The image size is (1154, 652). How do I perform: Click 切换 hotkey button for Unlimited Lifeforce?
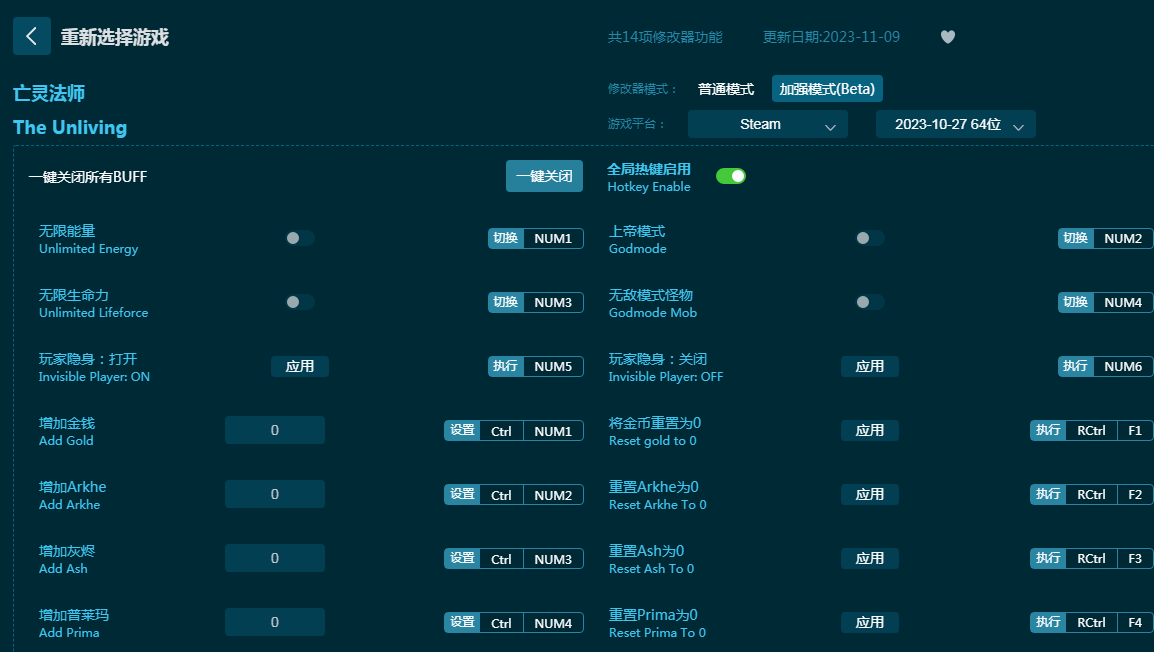pos(506,302)
